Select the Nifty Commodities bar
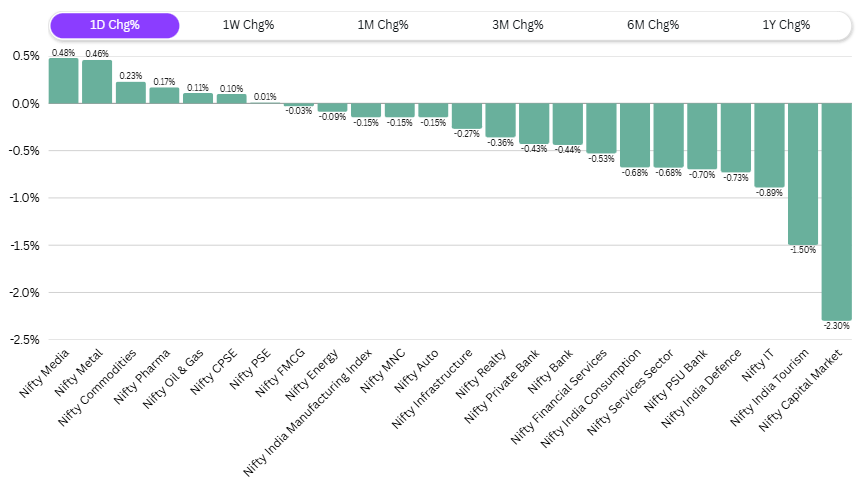 [x=131, y=92]
